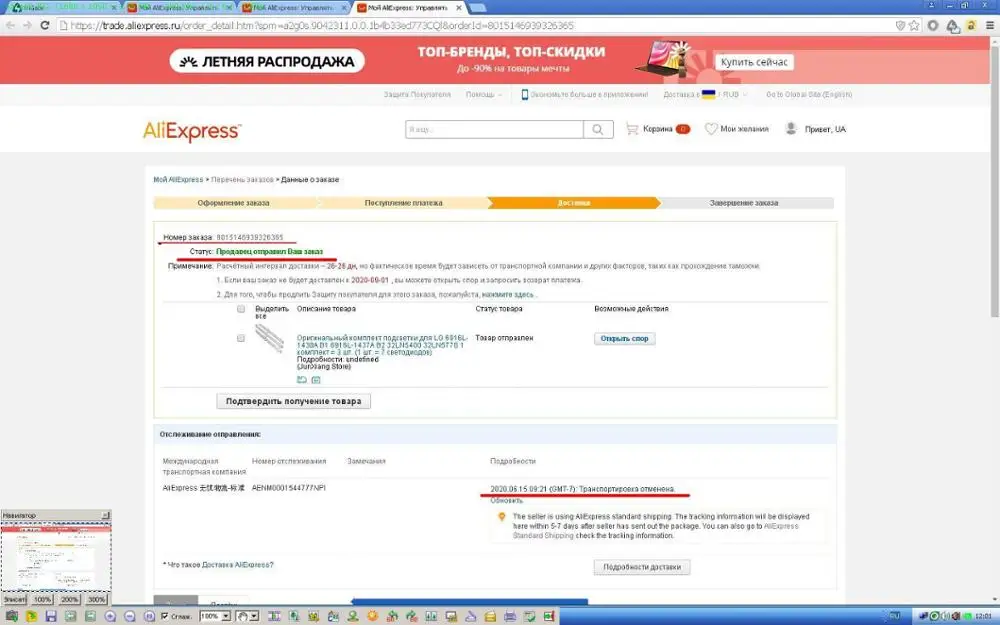Click the нажмите здесь link
Viewport: 1000px width, 625px height.
pos(508,295)
